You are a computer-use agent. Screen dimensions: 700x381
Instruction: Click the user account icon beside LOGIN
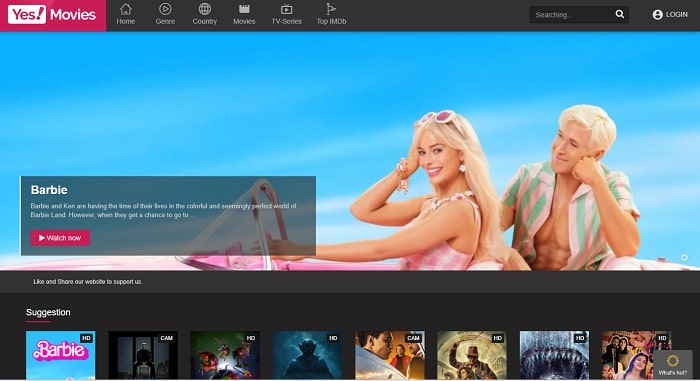pos(657,15)
